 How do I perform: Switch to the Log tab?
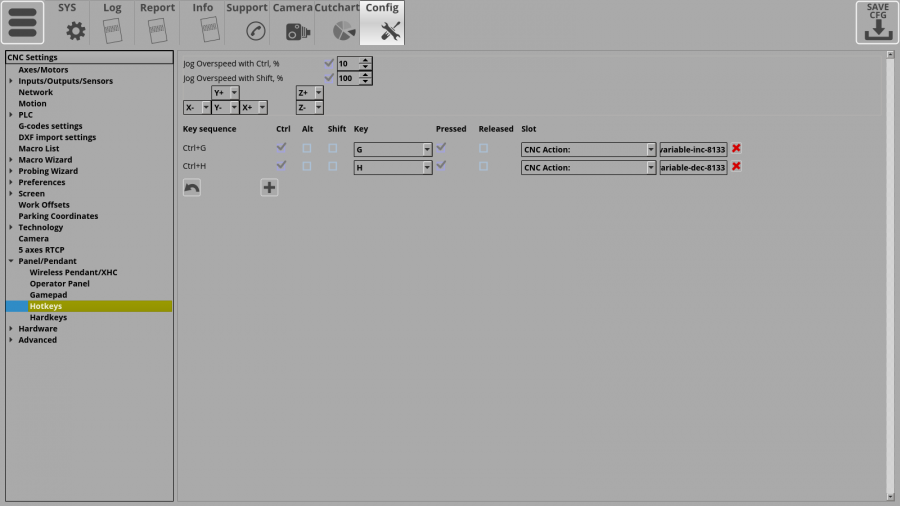112,23
